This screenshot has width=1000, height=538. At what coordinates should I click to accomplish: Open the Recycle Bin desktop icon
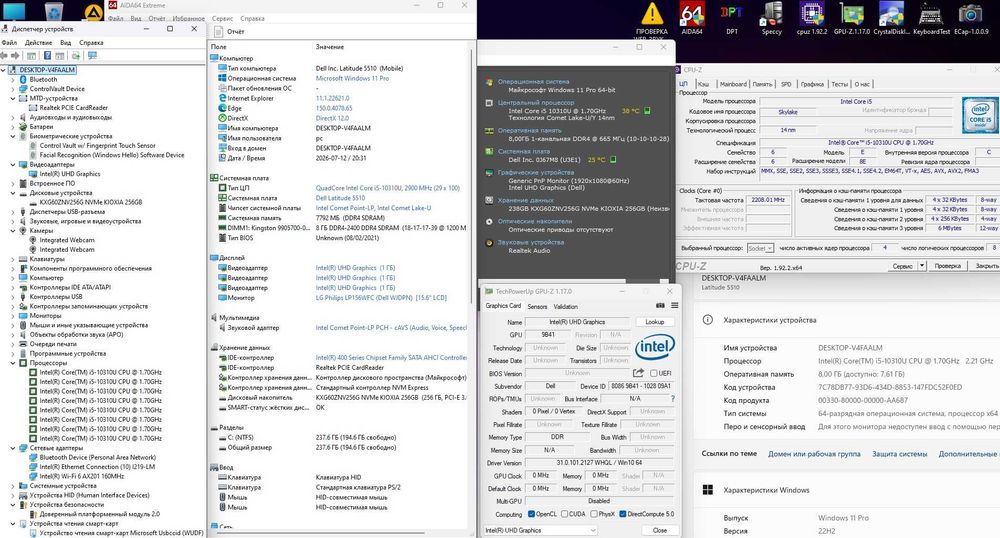[54, 10]
